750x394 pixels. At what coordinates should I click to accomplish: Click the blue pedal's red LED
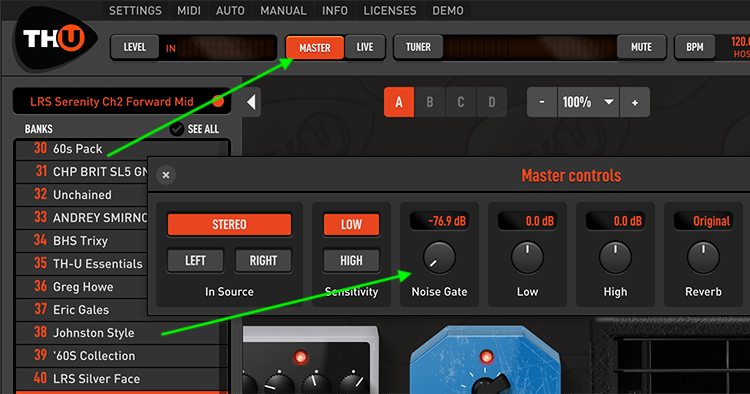pyautogui.click(x=486, y=357)
